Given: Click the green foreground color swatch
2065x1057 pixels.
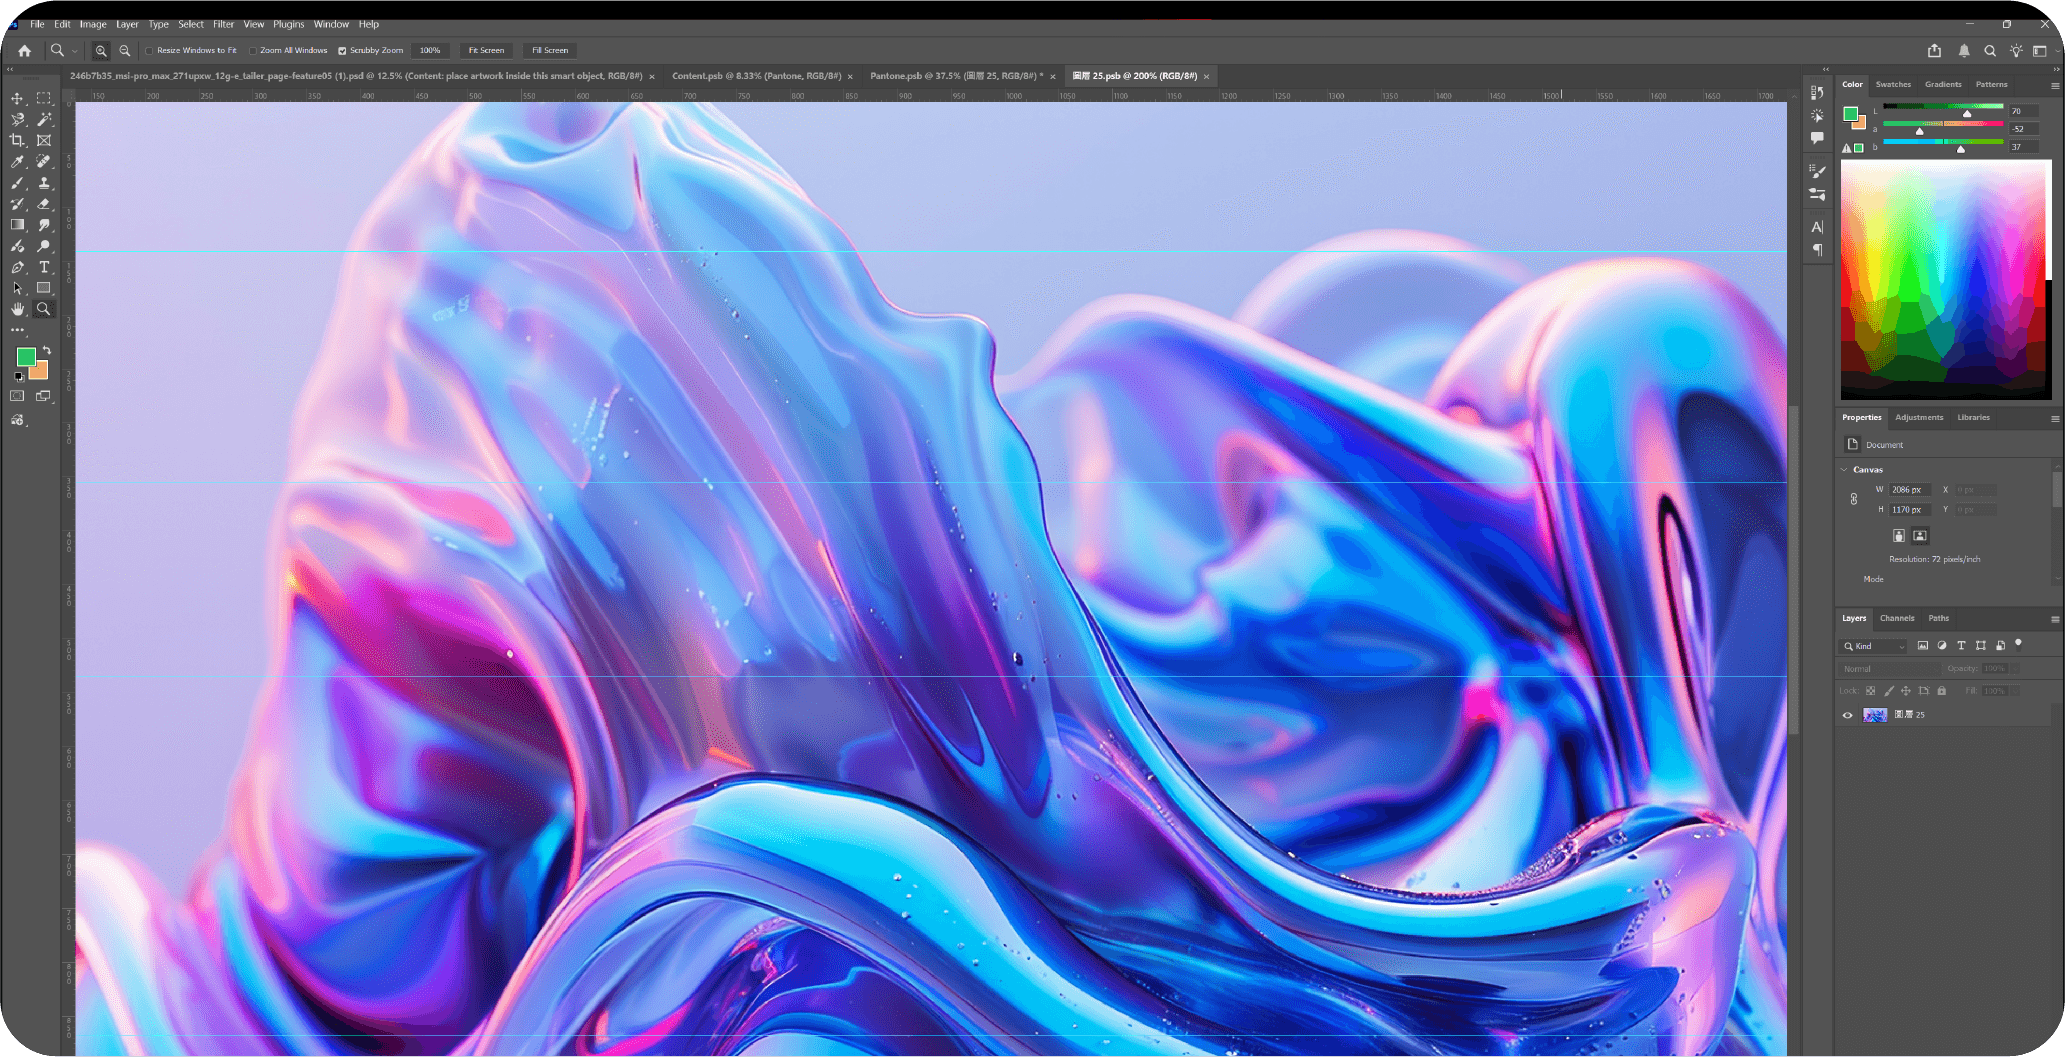Looking at the screenshot, I should [25, 357].
